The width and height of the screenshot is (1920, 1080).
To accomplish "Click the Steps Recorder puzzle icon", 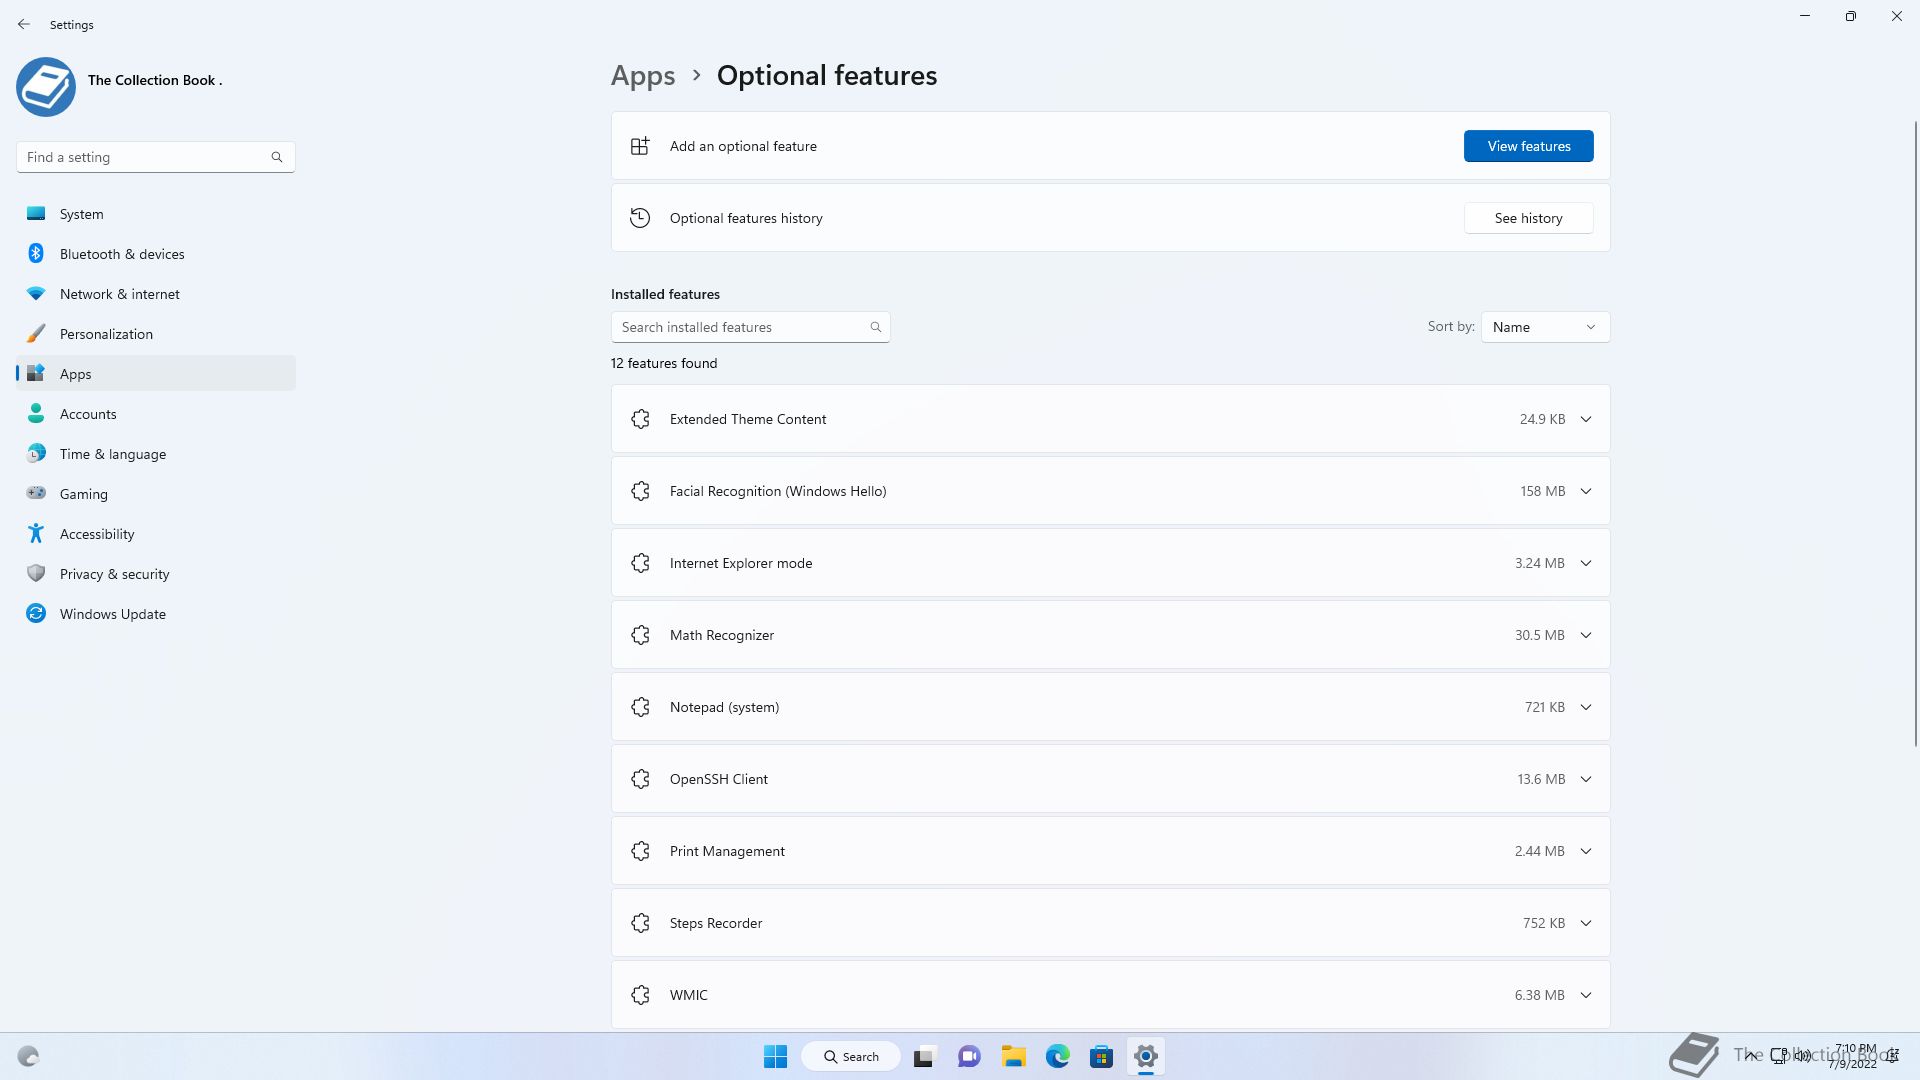I will click(x=641, y=923).
